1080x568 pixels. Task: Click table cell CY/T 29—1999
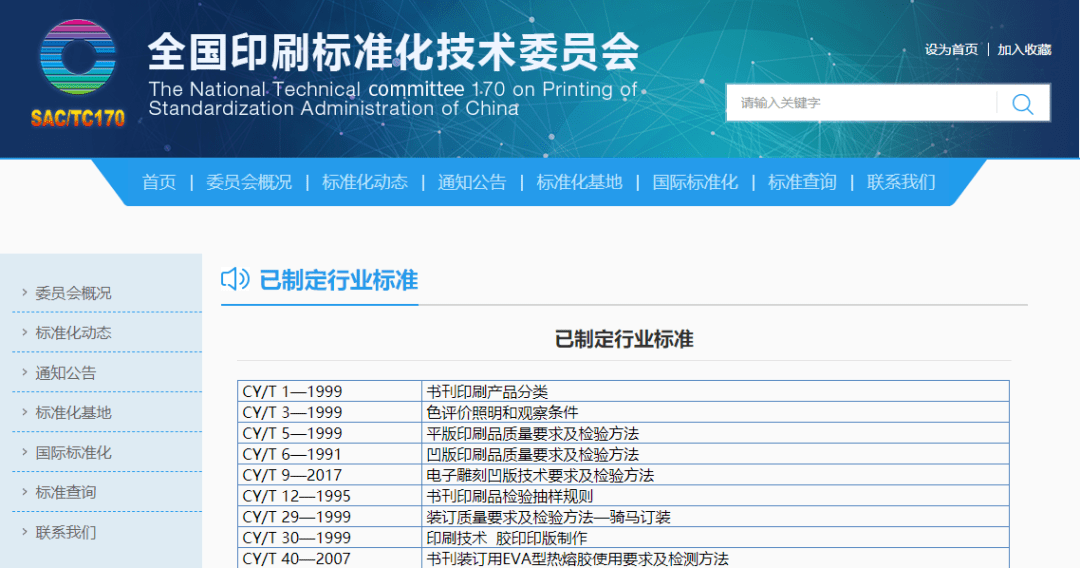(329, 517)
